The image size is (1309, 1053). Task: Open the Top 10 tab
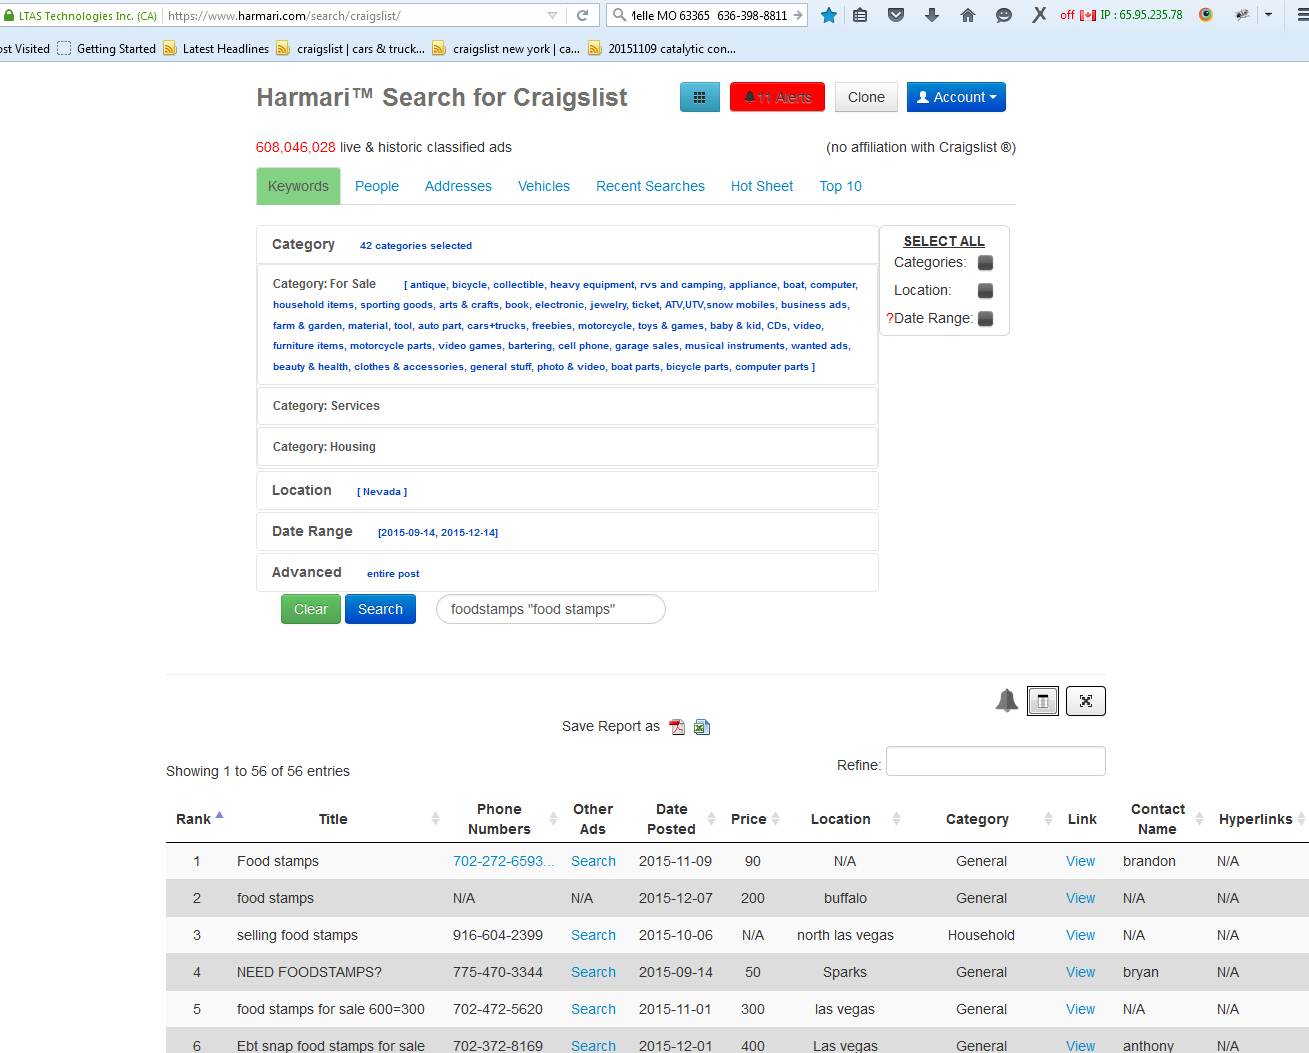click(x=840, y=186)
